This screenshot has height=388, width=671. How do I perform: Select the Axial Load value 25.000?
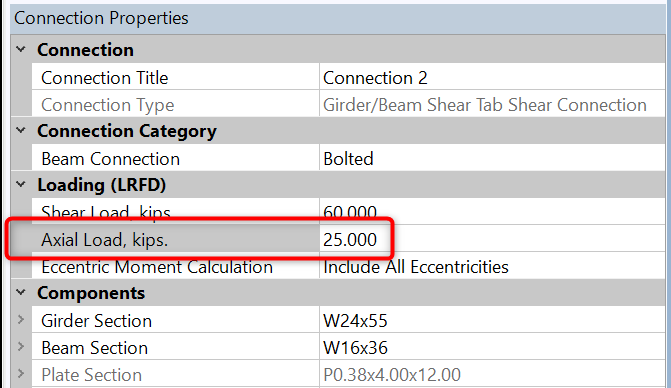[x=350, y=240]
